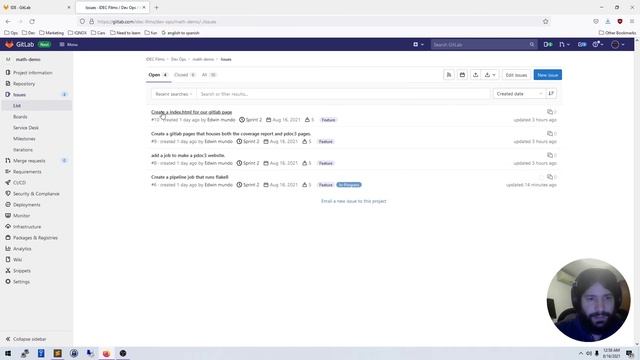The image size is (640, 360).
Task: Click Feature label on issue #10
Action: point(328,120)
